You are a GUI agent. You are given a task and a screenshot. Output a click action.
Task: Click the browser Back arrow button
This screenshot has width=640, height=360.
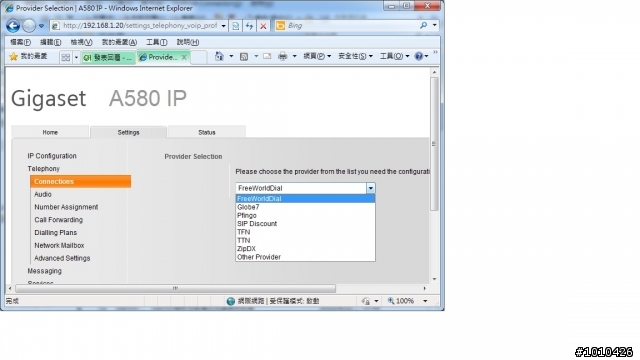(13, 26)
